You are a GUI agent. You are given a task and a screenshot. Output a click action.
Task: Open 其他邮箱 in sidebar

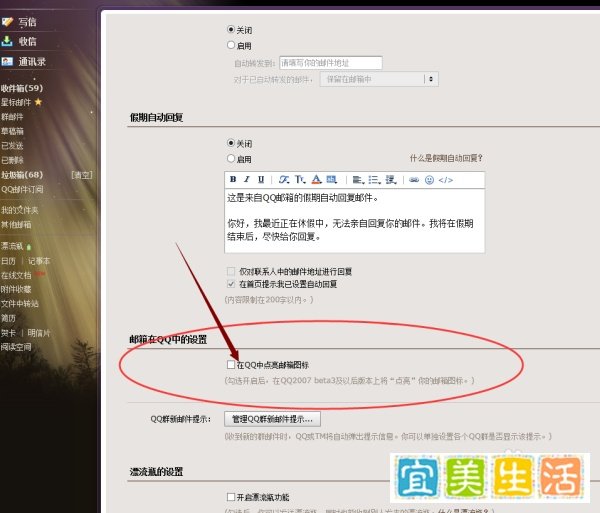pos(16,225)
